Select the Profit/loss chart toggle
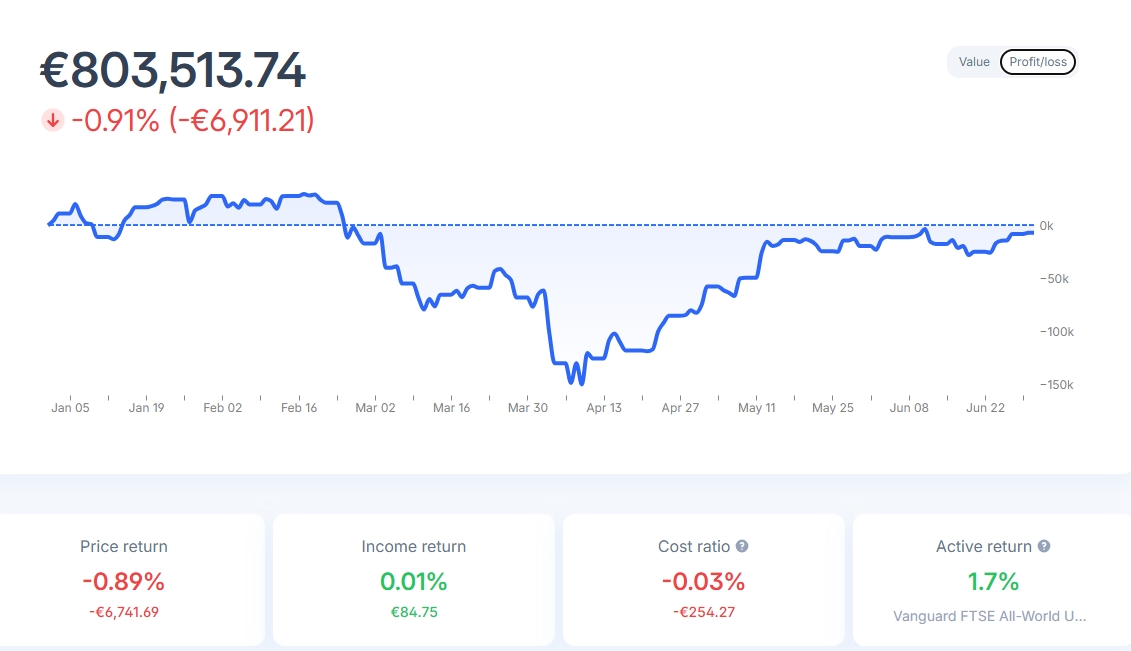Viewport: 1131px width, 651px height. pos(1038,62)
